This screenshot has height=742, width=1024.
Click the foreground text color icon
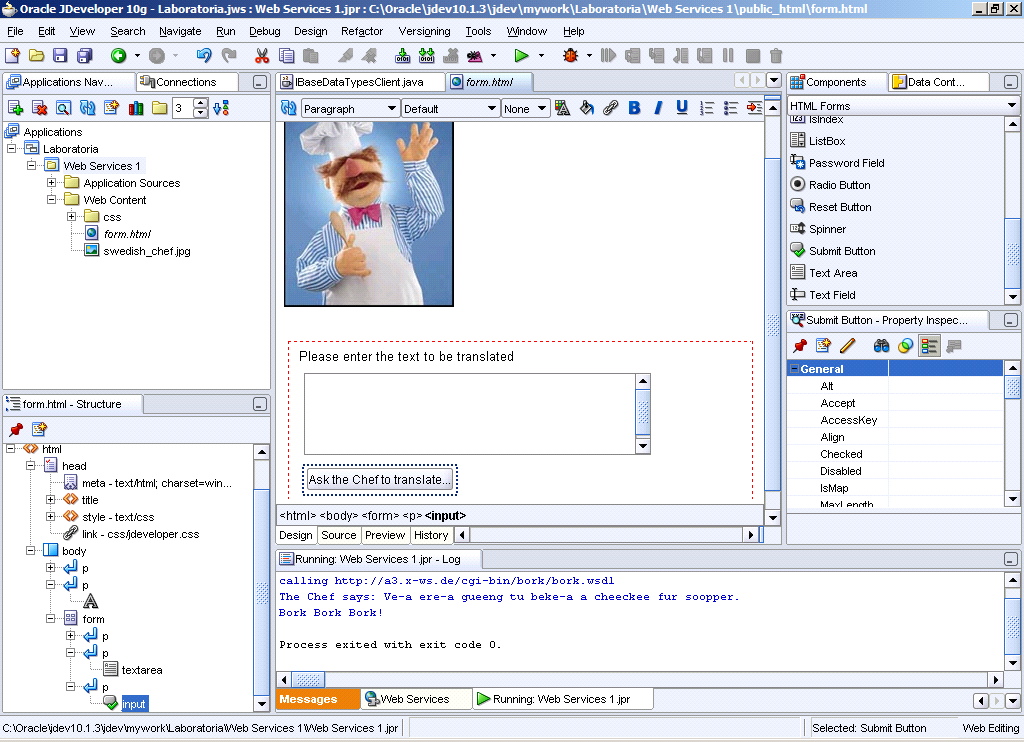pos(562,108)
